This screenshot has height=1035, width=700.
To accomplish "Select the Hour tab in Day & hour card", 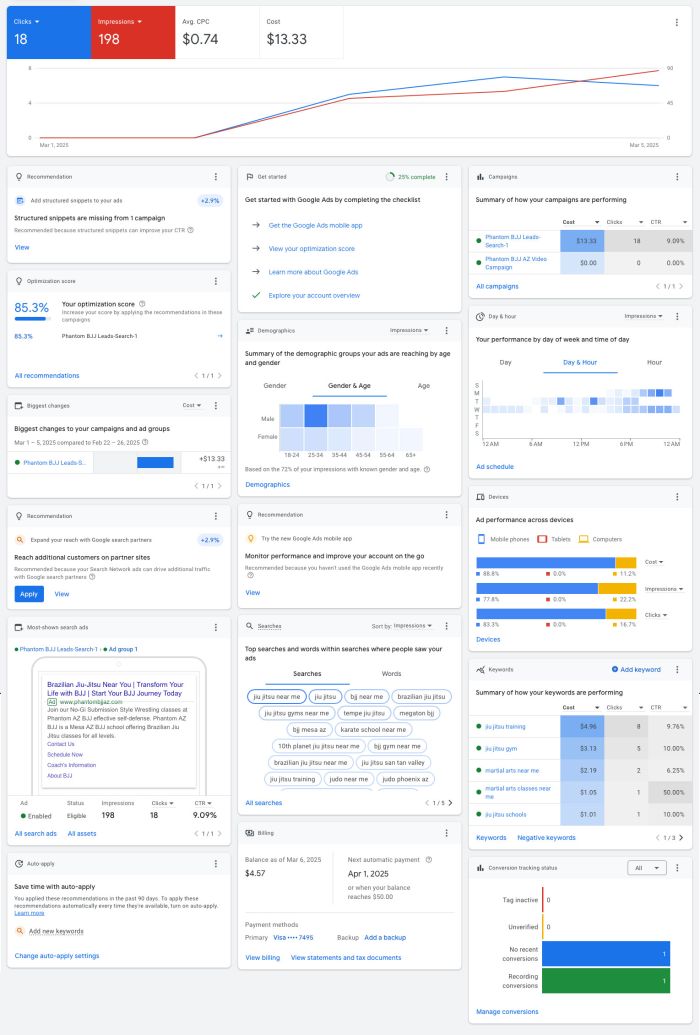I will (654, 362).
